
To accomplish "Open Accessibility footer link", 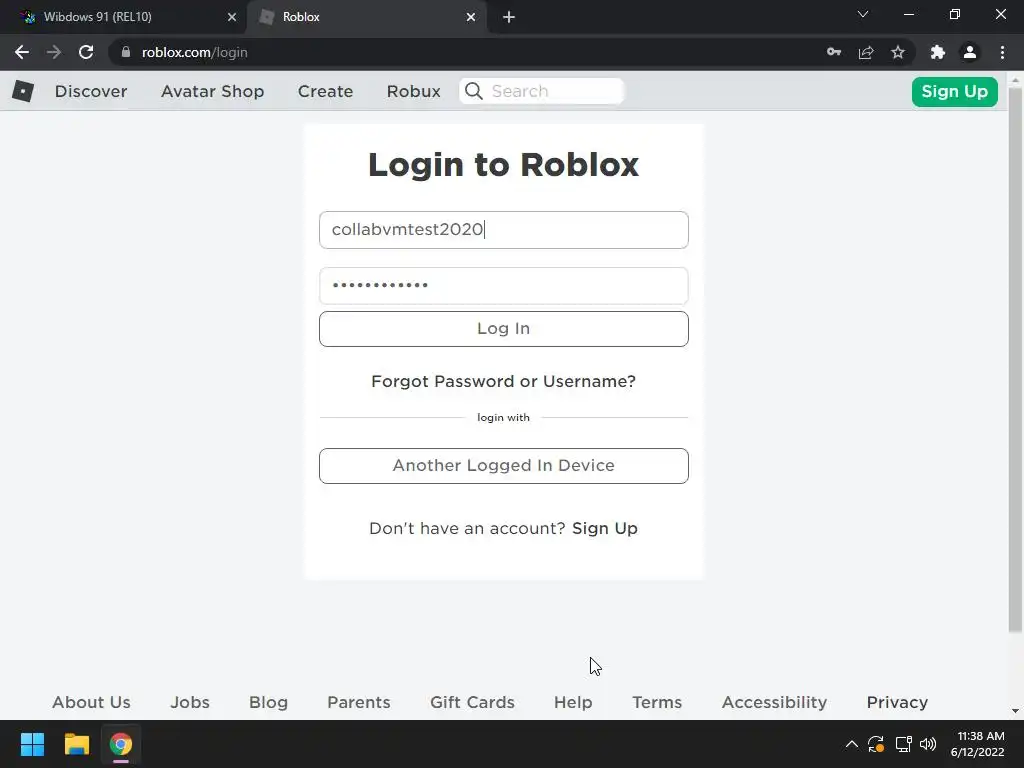I will point(775,702).
